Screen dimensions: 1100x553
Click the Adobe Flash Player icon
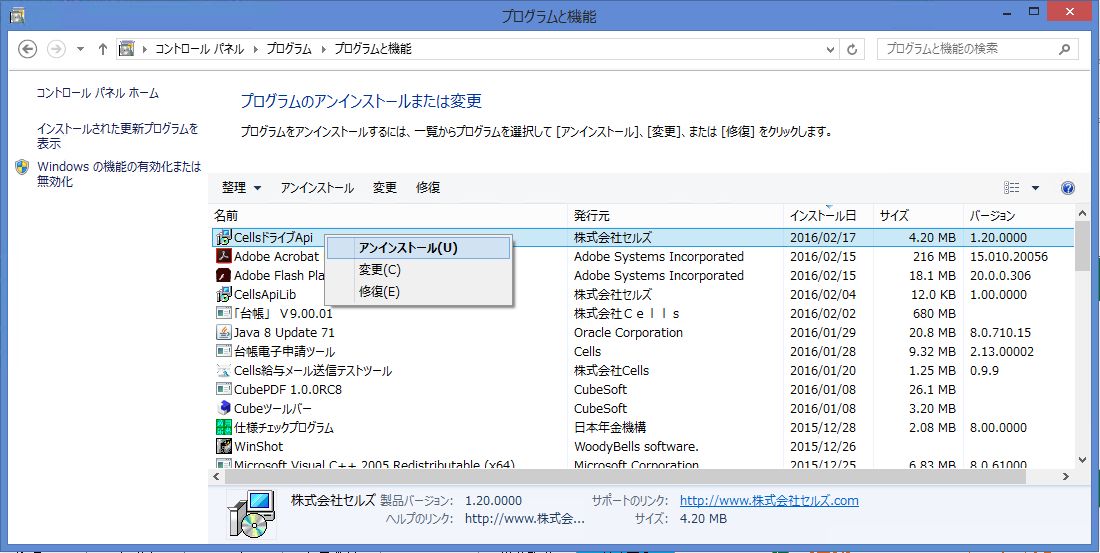coord(224,275)
